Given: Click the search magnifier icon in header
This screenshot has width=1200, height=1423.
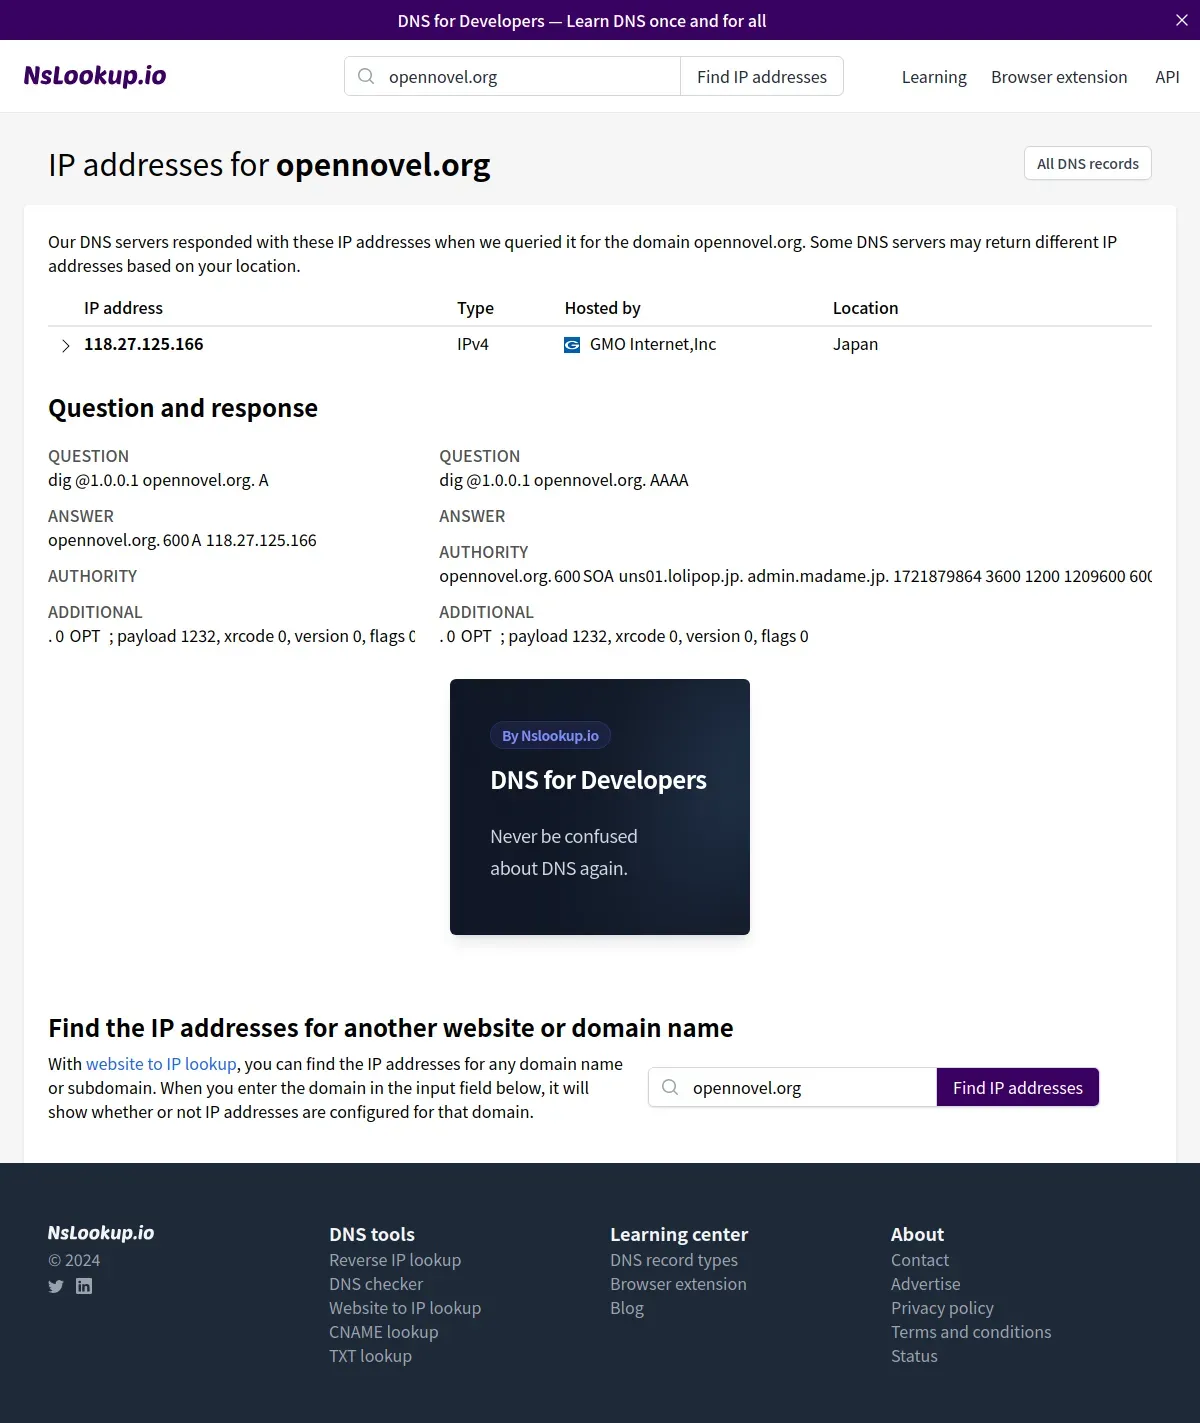Looking at the screenshot, I should click(x=366, y=76).
